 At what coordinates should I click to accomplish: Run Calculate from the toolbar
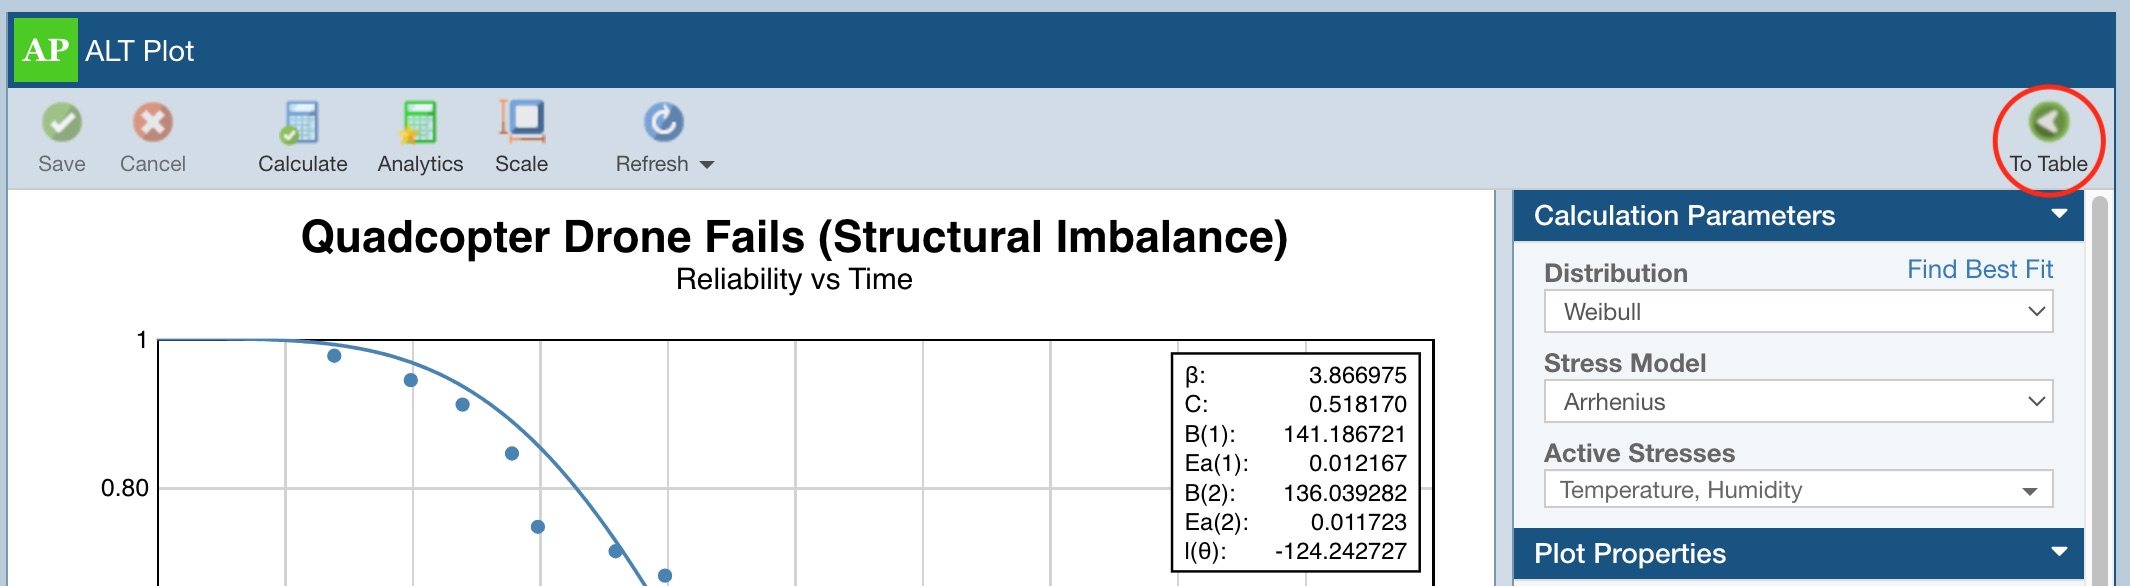click(x=300, y=123)
